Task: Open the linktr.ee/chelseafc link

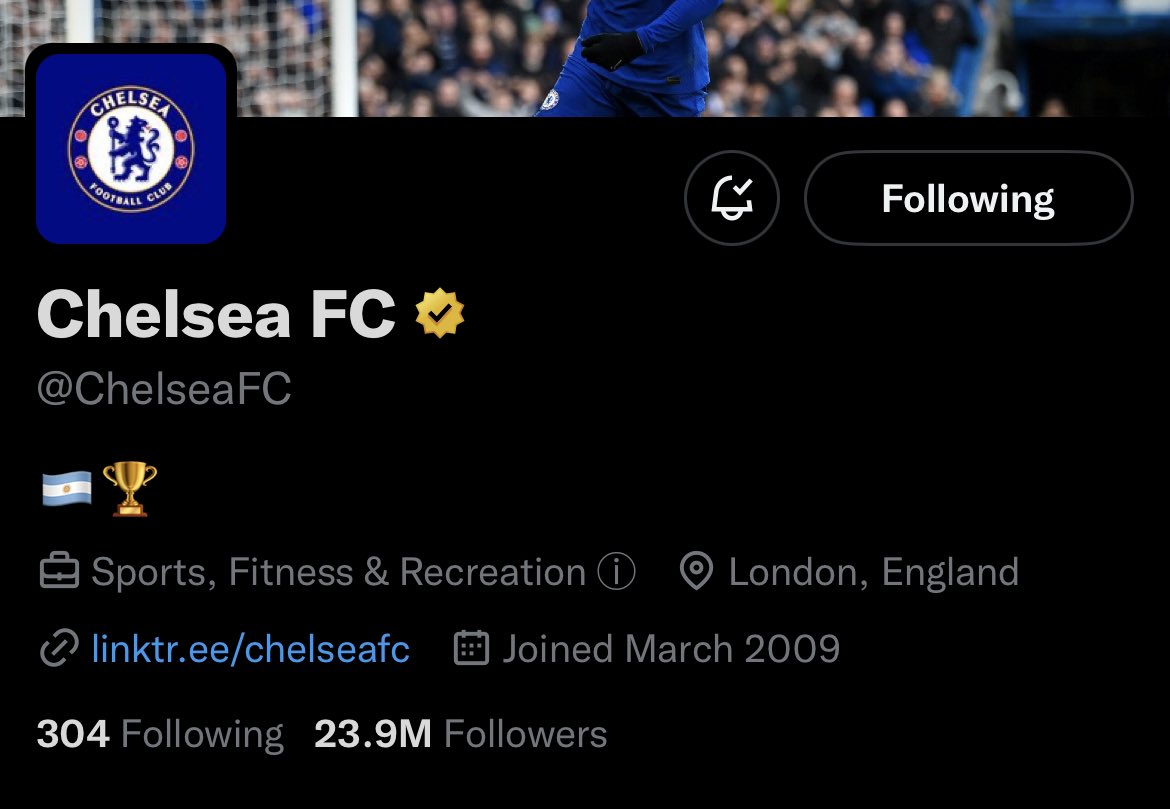Action: 251,649
